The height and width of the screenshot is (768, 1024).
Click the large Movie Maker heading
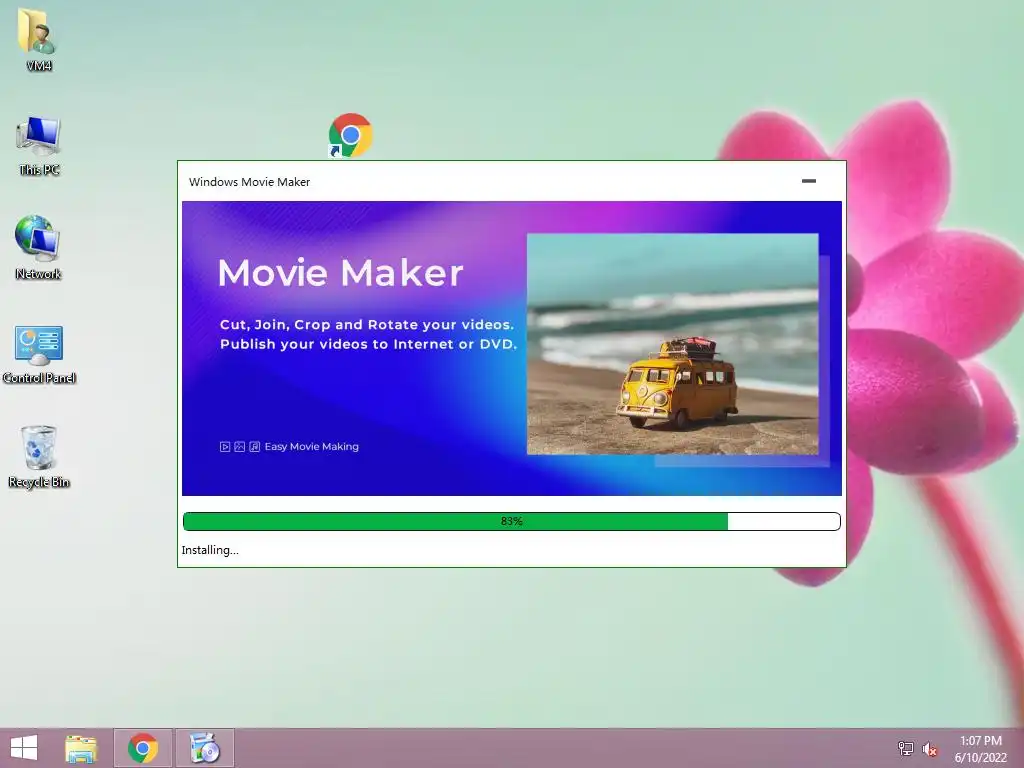coord(340,273)
